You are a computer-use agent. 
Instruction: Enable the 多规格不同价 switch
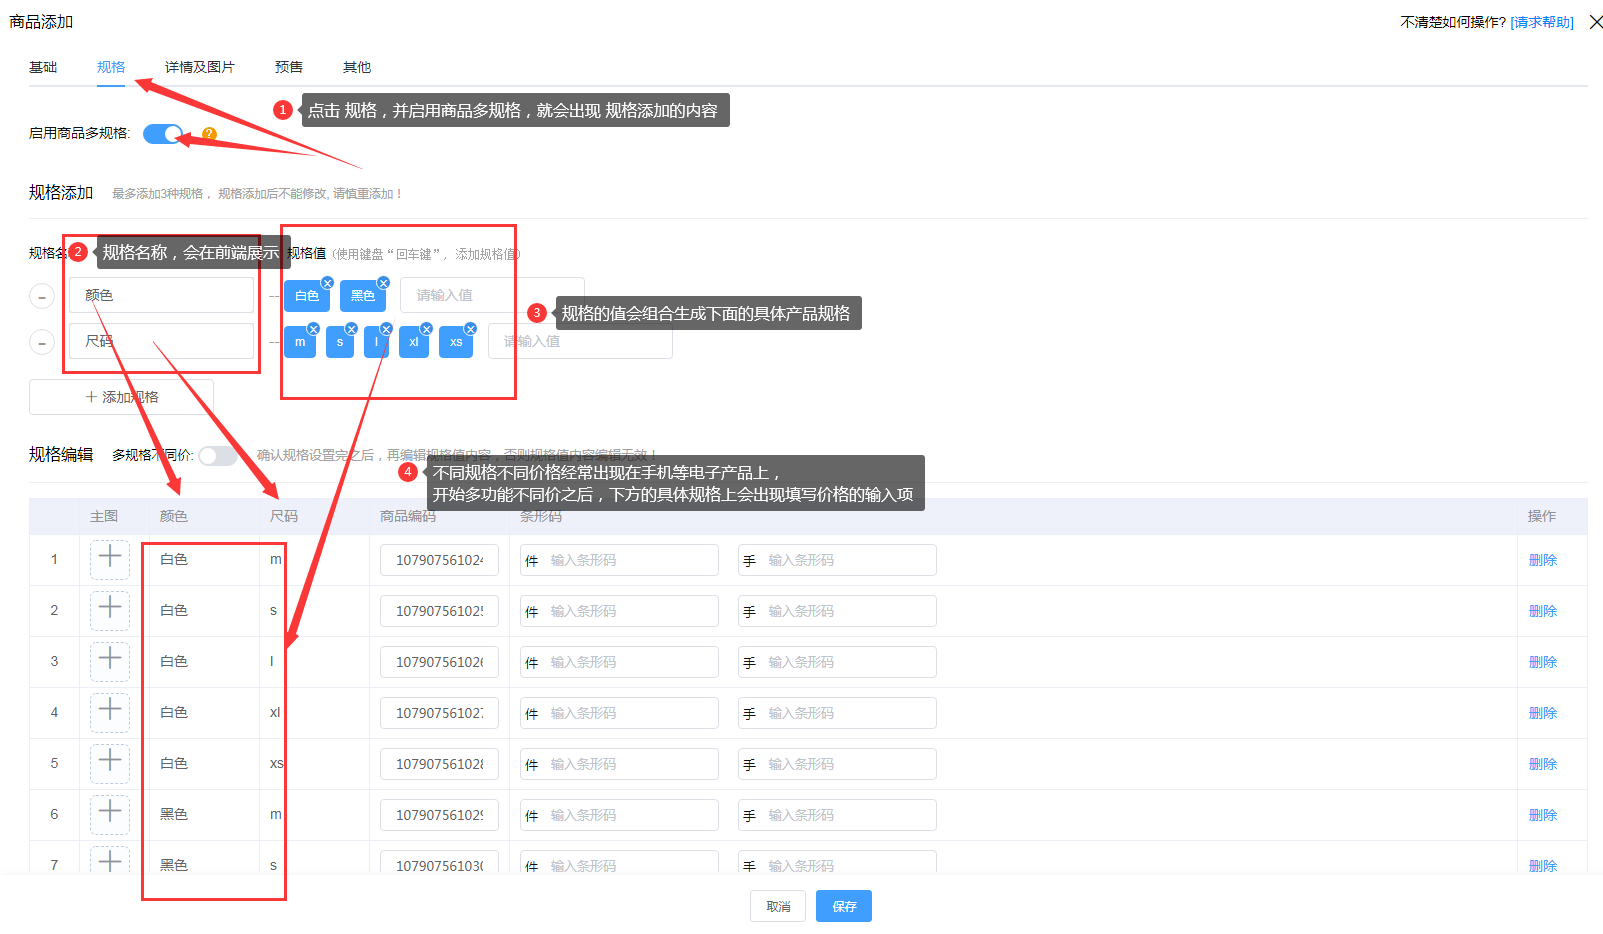click(217, 456)
